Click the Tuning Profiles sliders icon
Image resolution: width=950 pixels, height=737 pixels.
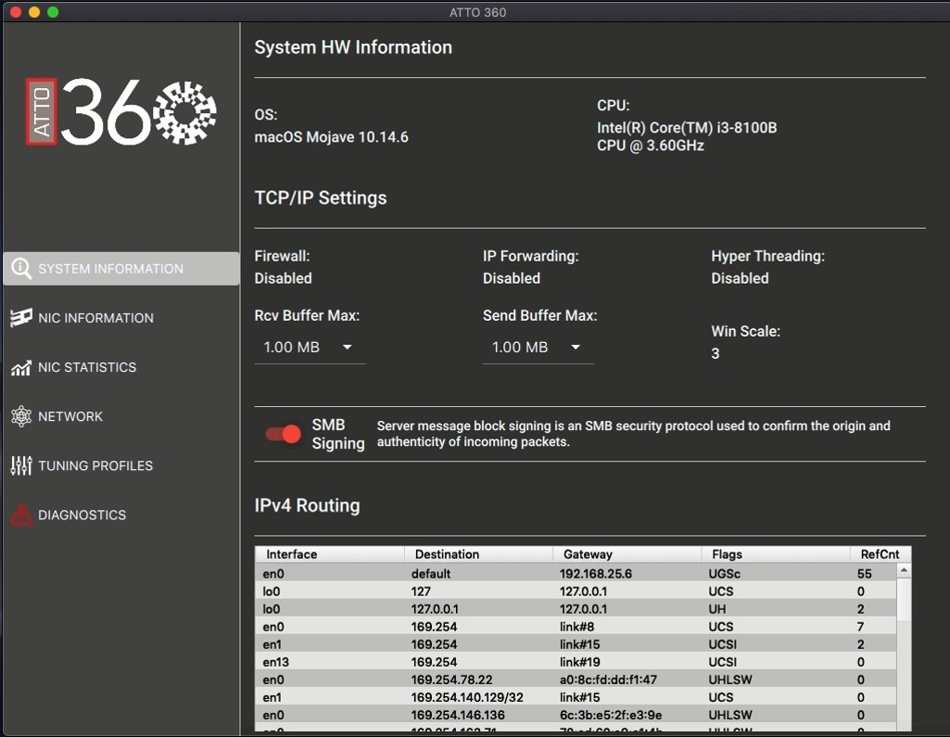pos(21,465)
